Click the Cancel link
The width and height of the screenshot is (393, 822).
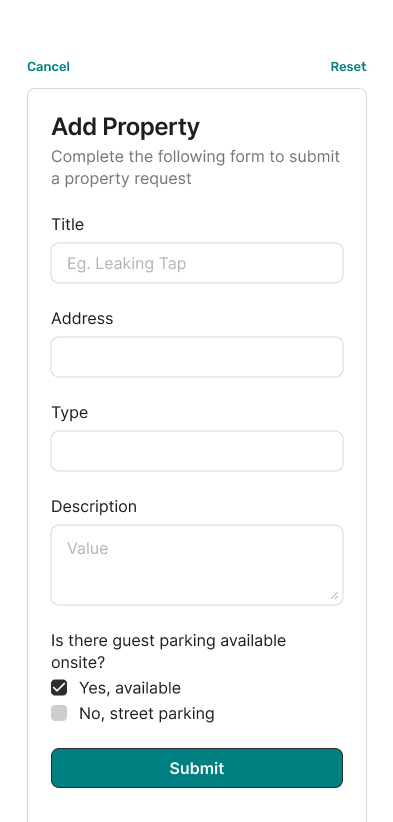pyautogui.click(x=48, y=67)
